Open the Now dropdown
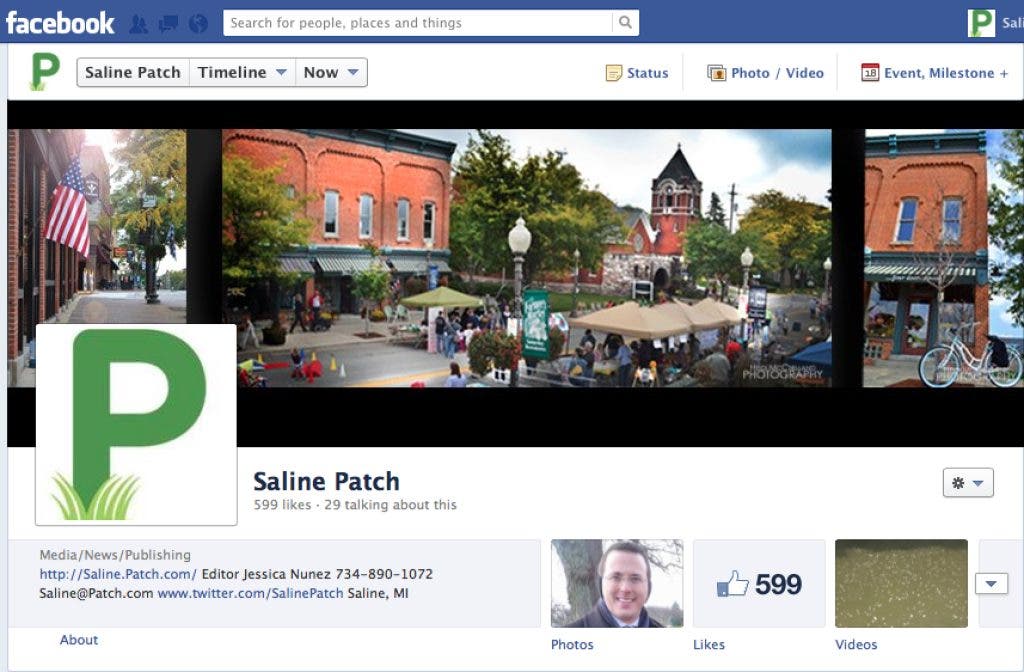Screen dimensions: 1024x672 tap(331, 72)
